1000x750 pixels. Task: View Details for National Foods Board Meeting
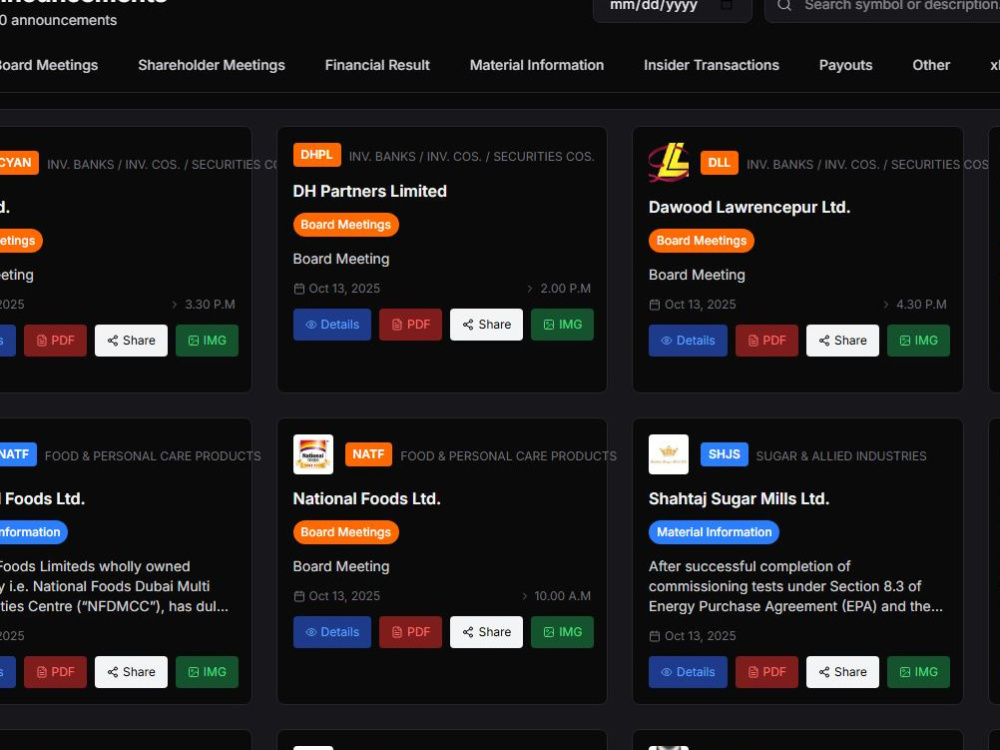pyautogui.click(x=332, y=632)
